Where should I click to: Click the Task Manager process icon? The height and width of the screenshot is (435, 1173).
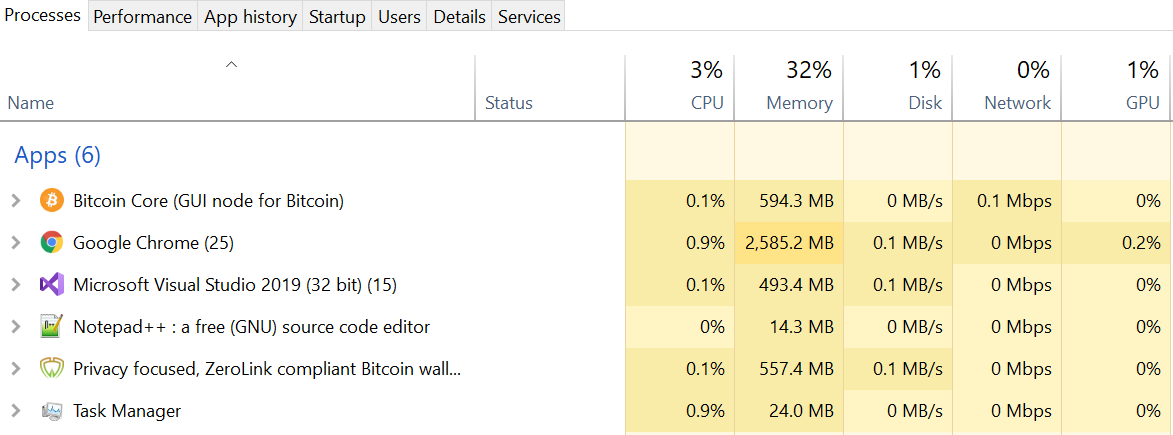(51, 410)
